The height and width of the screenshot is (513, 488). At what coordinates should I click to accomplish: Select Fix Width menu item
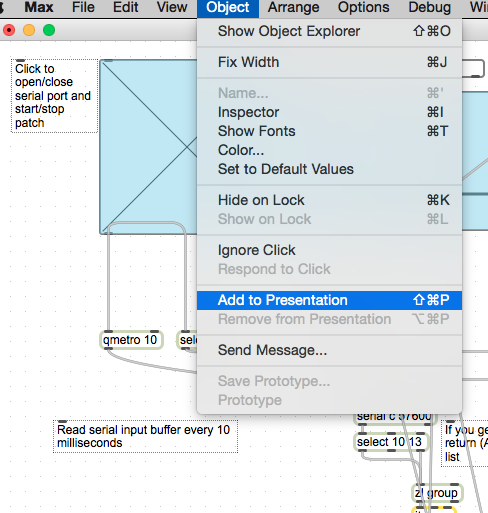[329, 62]
